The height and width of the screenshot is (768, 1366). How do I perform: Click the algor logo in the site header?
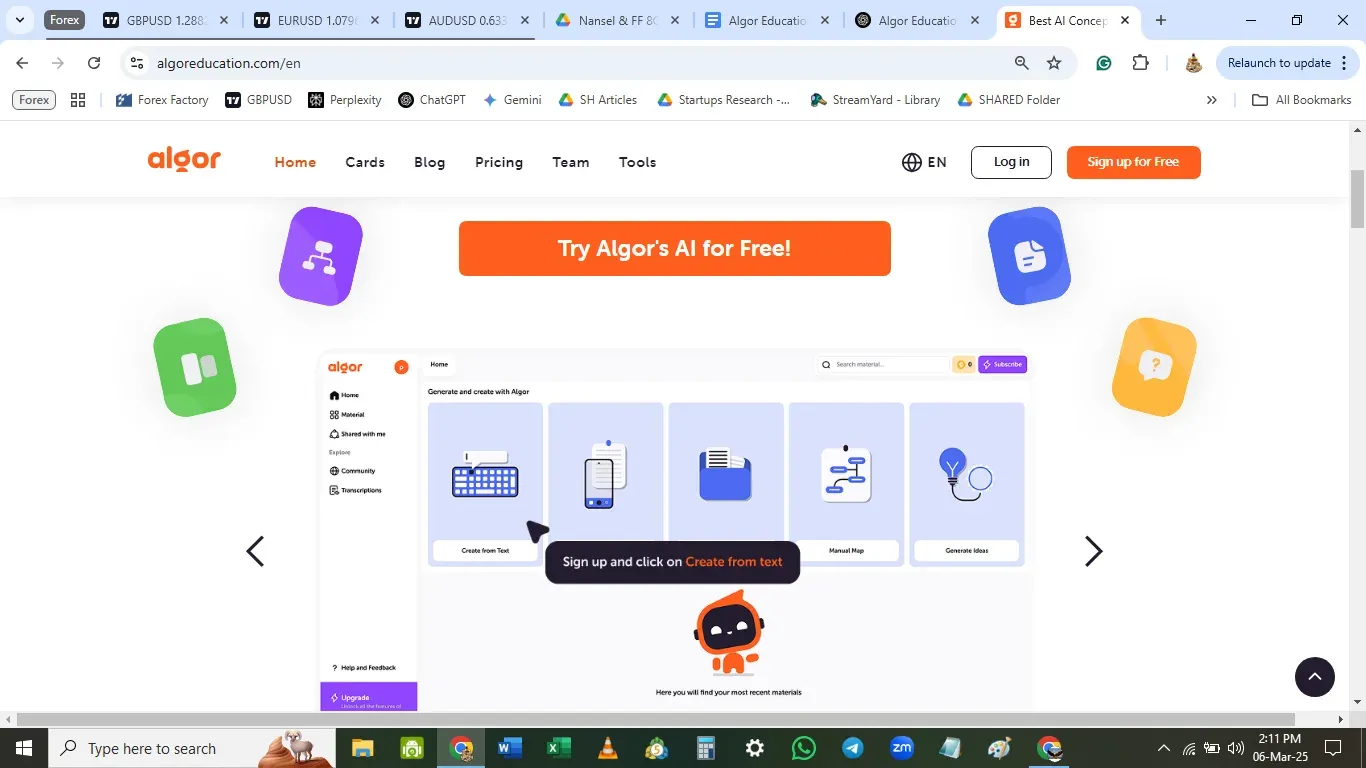(x=184, y=160)
